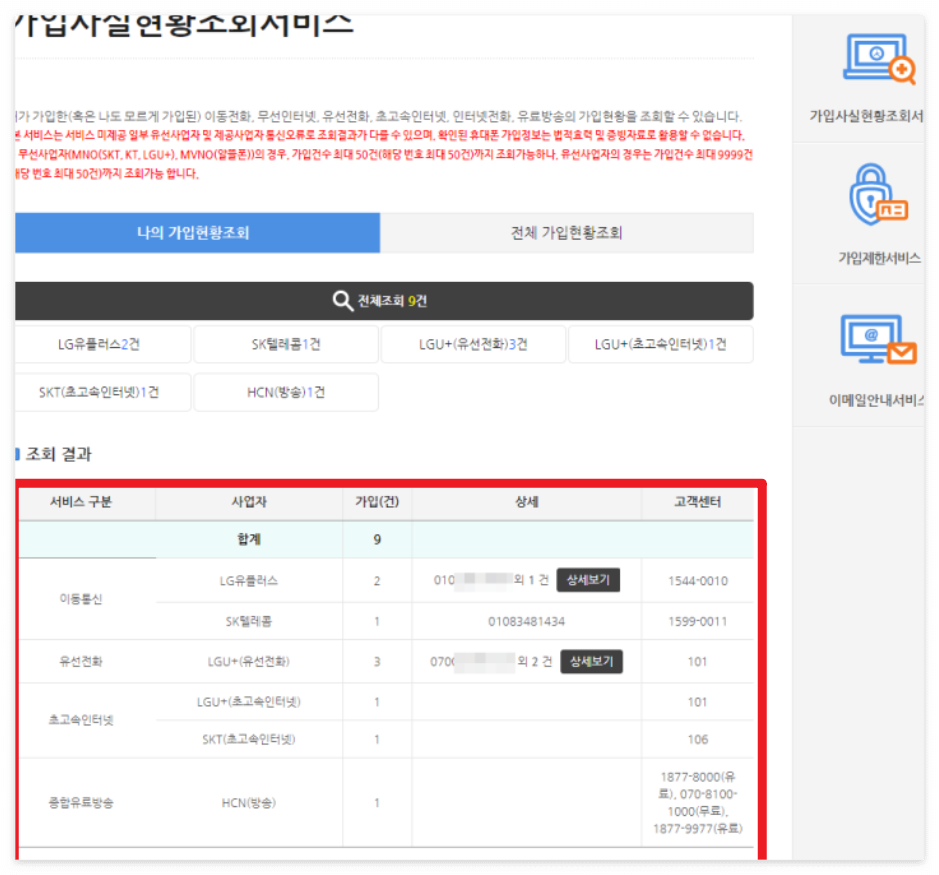
Task: Click the phone number 01083481434 cell
Action: click(527, 621)
